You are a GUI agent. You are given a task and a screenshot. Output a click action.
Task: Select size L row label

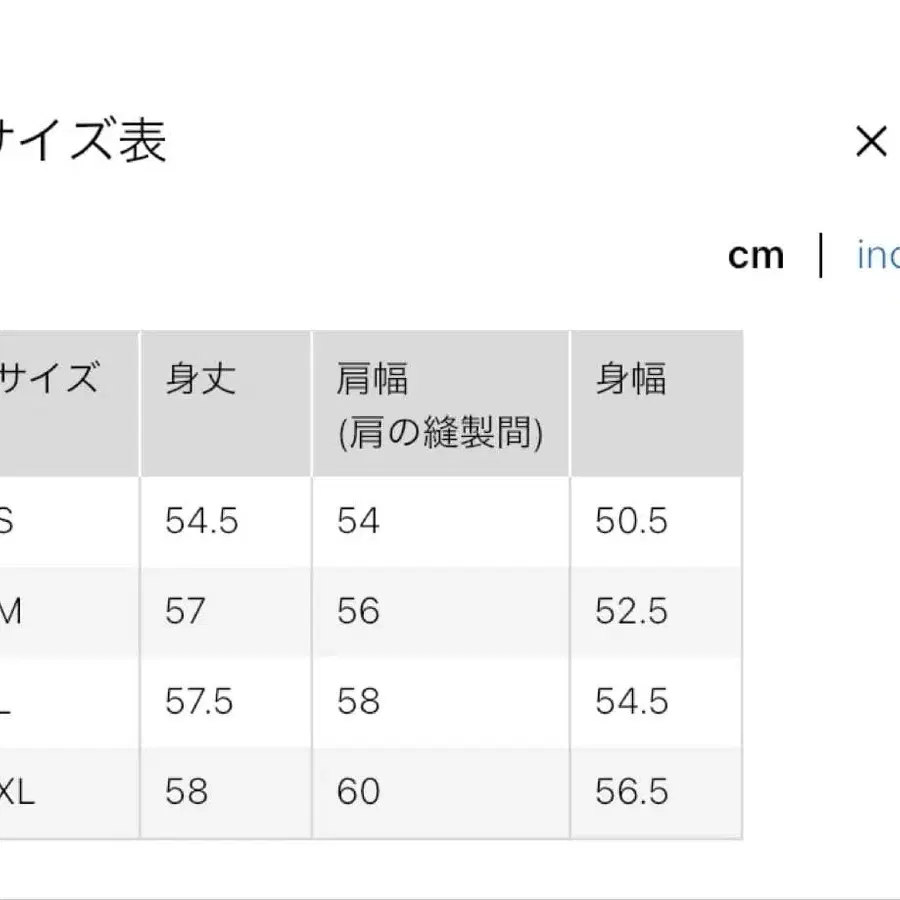click(x=8, y=700)
